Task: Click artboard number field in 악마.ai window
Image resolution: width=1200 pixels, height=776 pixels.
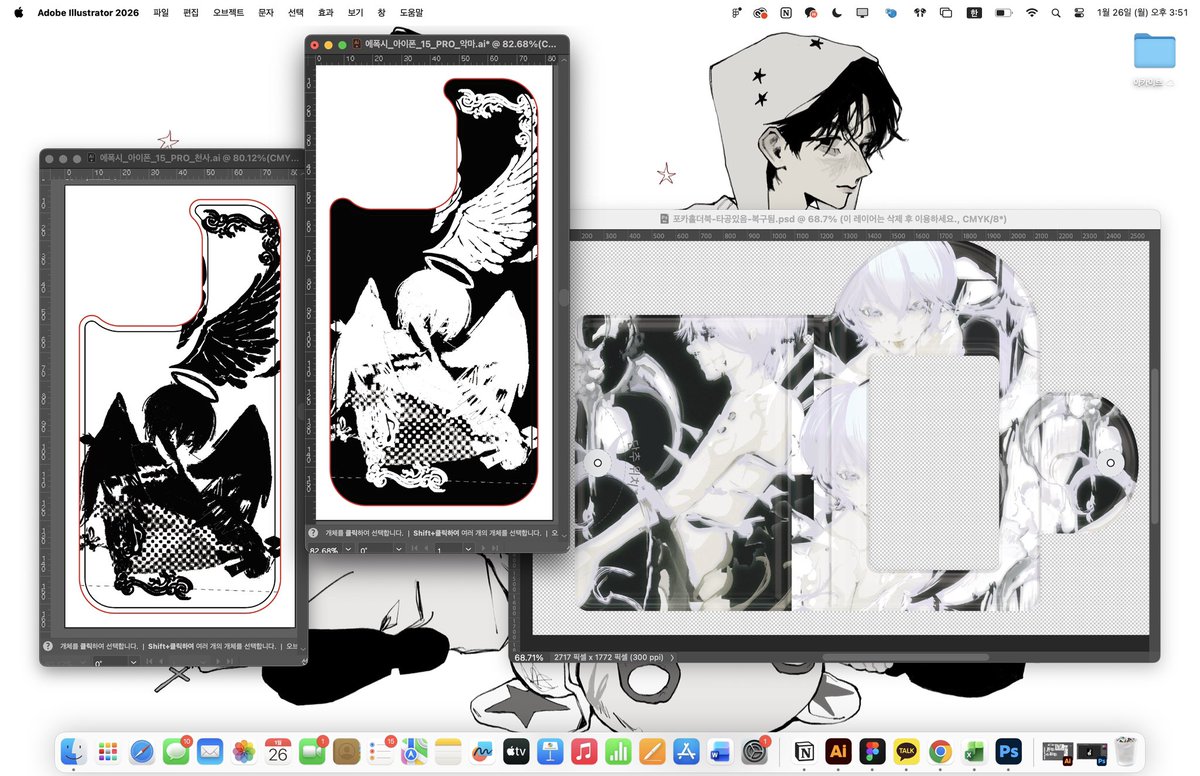Action: point(448,549)
